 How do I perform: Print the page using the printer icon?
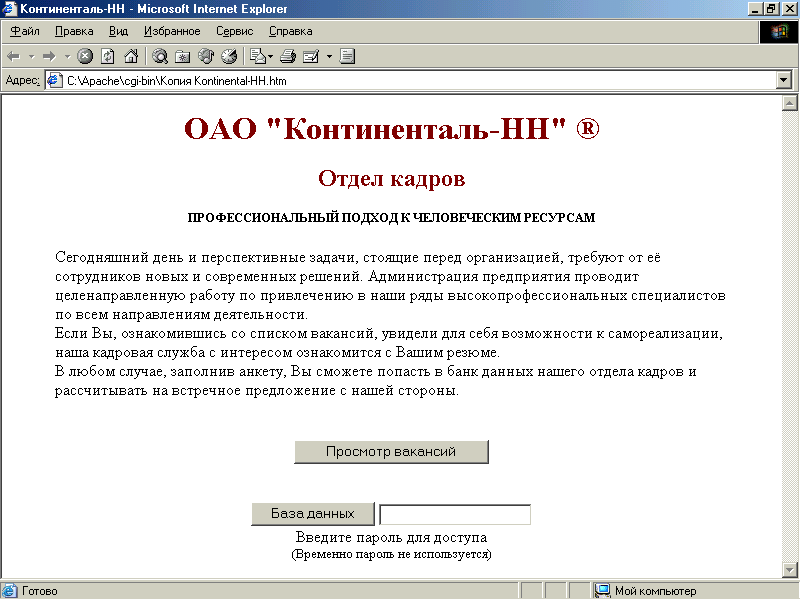coord(288,56)
